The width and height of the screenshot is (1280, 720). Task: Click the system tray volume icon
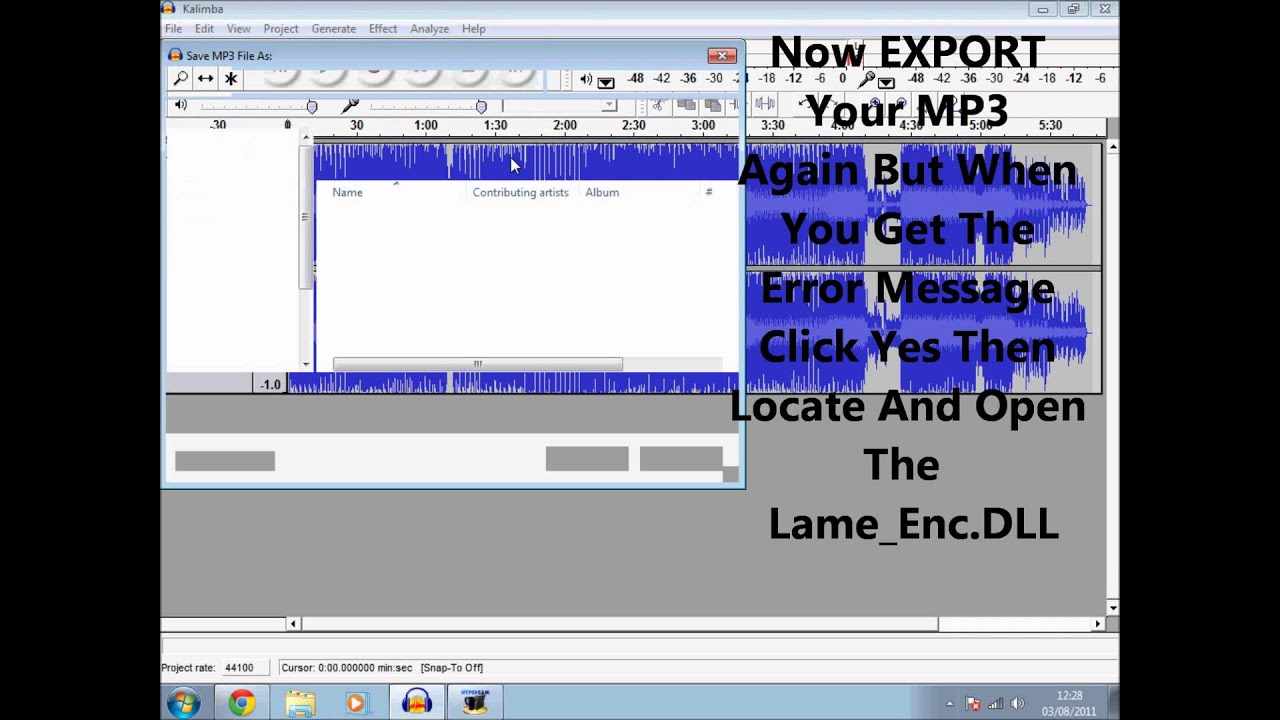click(x=1017, y=704)
